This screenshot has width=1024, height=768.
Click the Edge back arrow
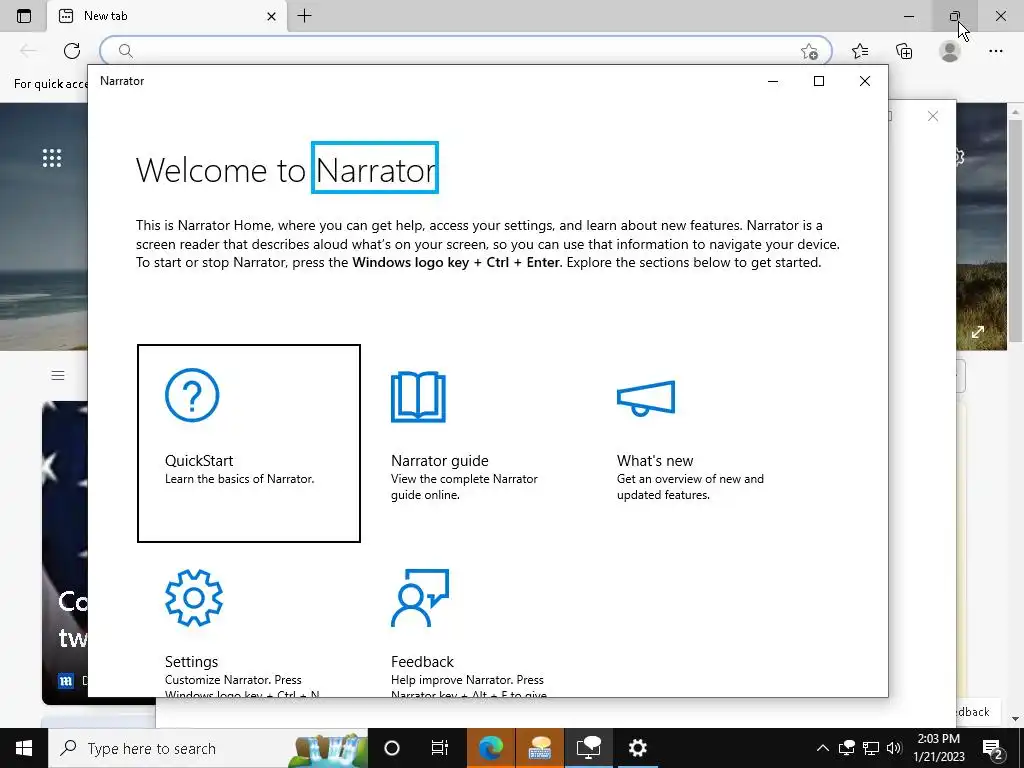[28, 51]
